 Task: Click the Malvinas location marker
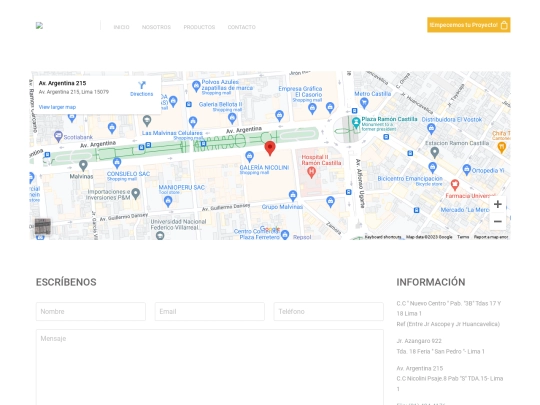(x=83, y=166)
